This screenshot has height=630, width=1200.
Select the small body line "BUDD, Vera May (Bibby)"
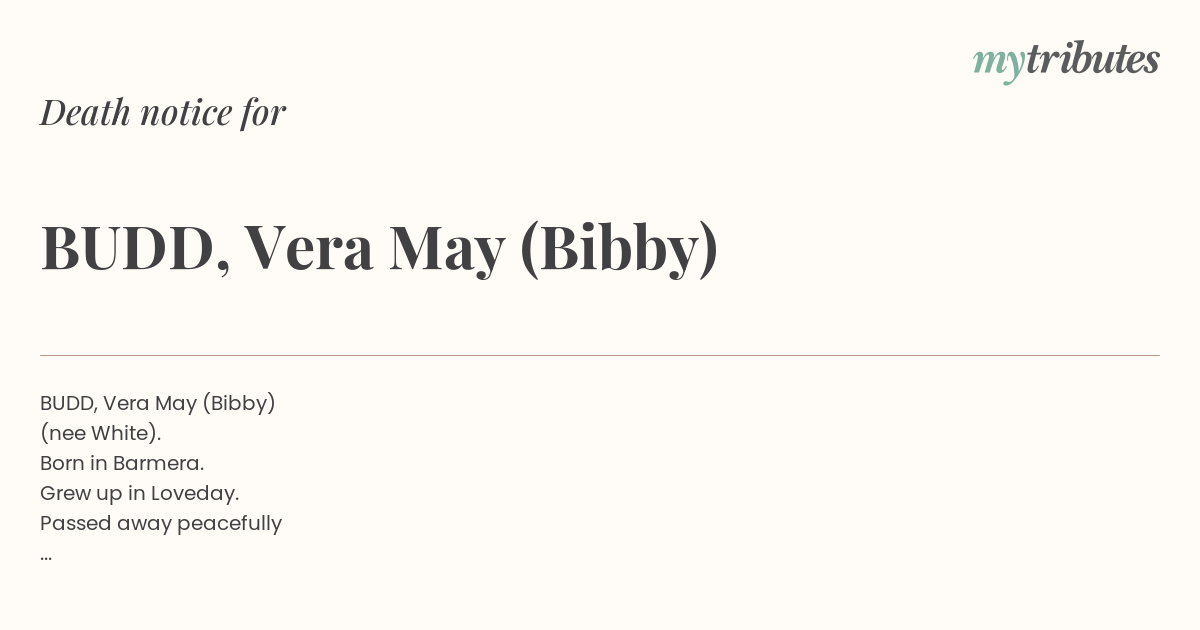158,403
